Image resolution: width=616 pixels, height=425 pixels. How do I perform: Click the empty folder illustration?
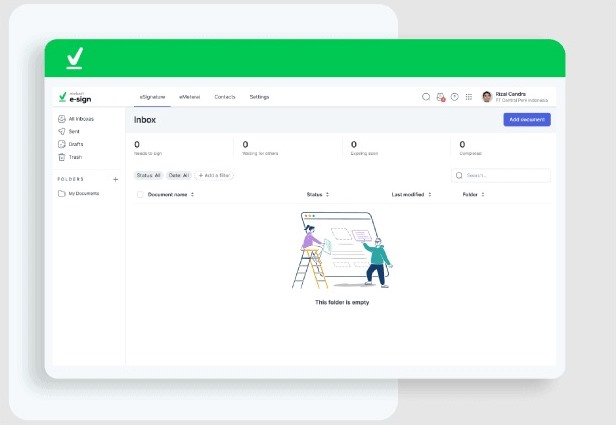coord(342,250)
